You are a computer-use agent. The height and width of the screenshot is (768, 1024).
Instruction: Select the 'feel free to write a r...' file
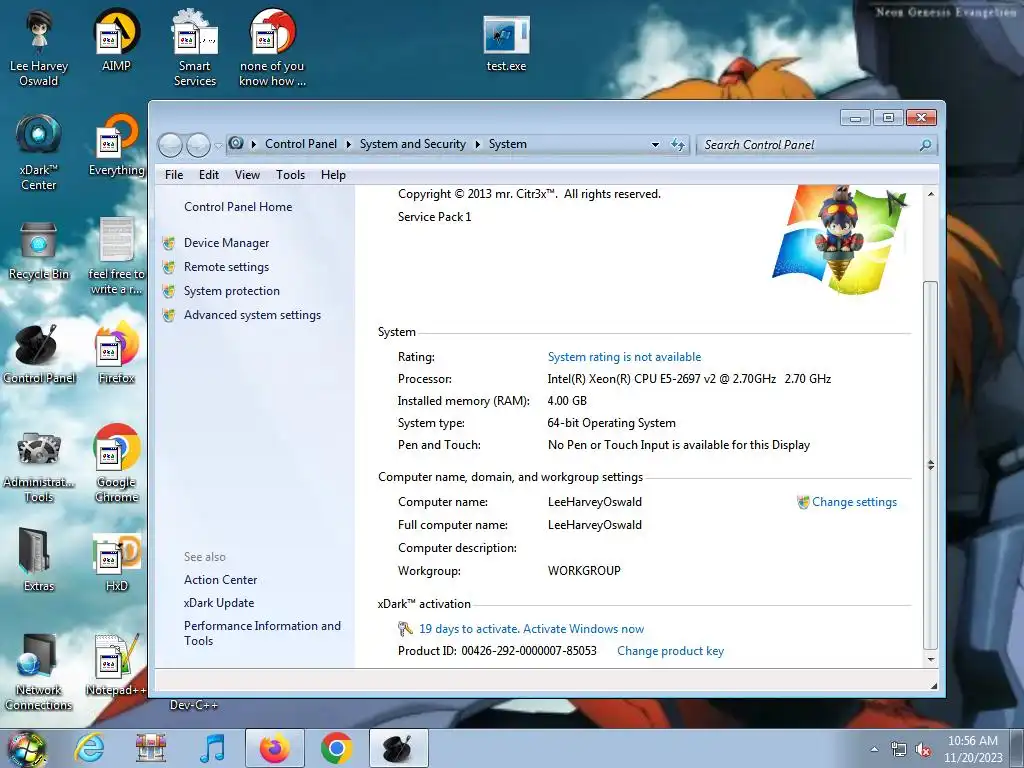[x=116, y=256]
